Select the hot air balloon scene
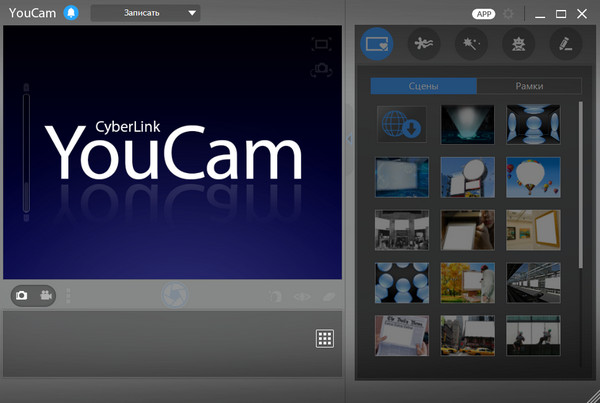Viewport: 600px width, 403px height. [533, 177]
